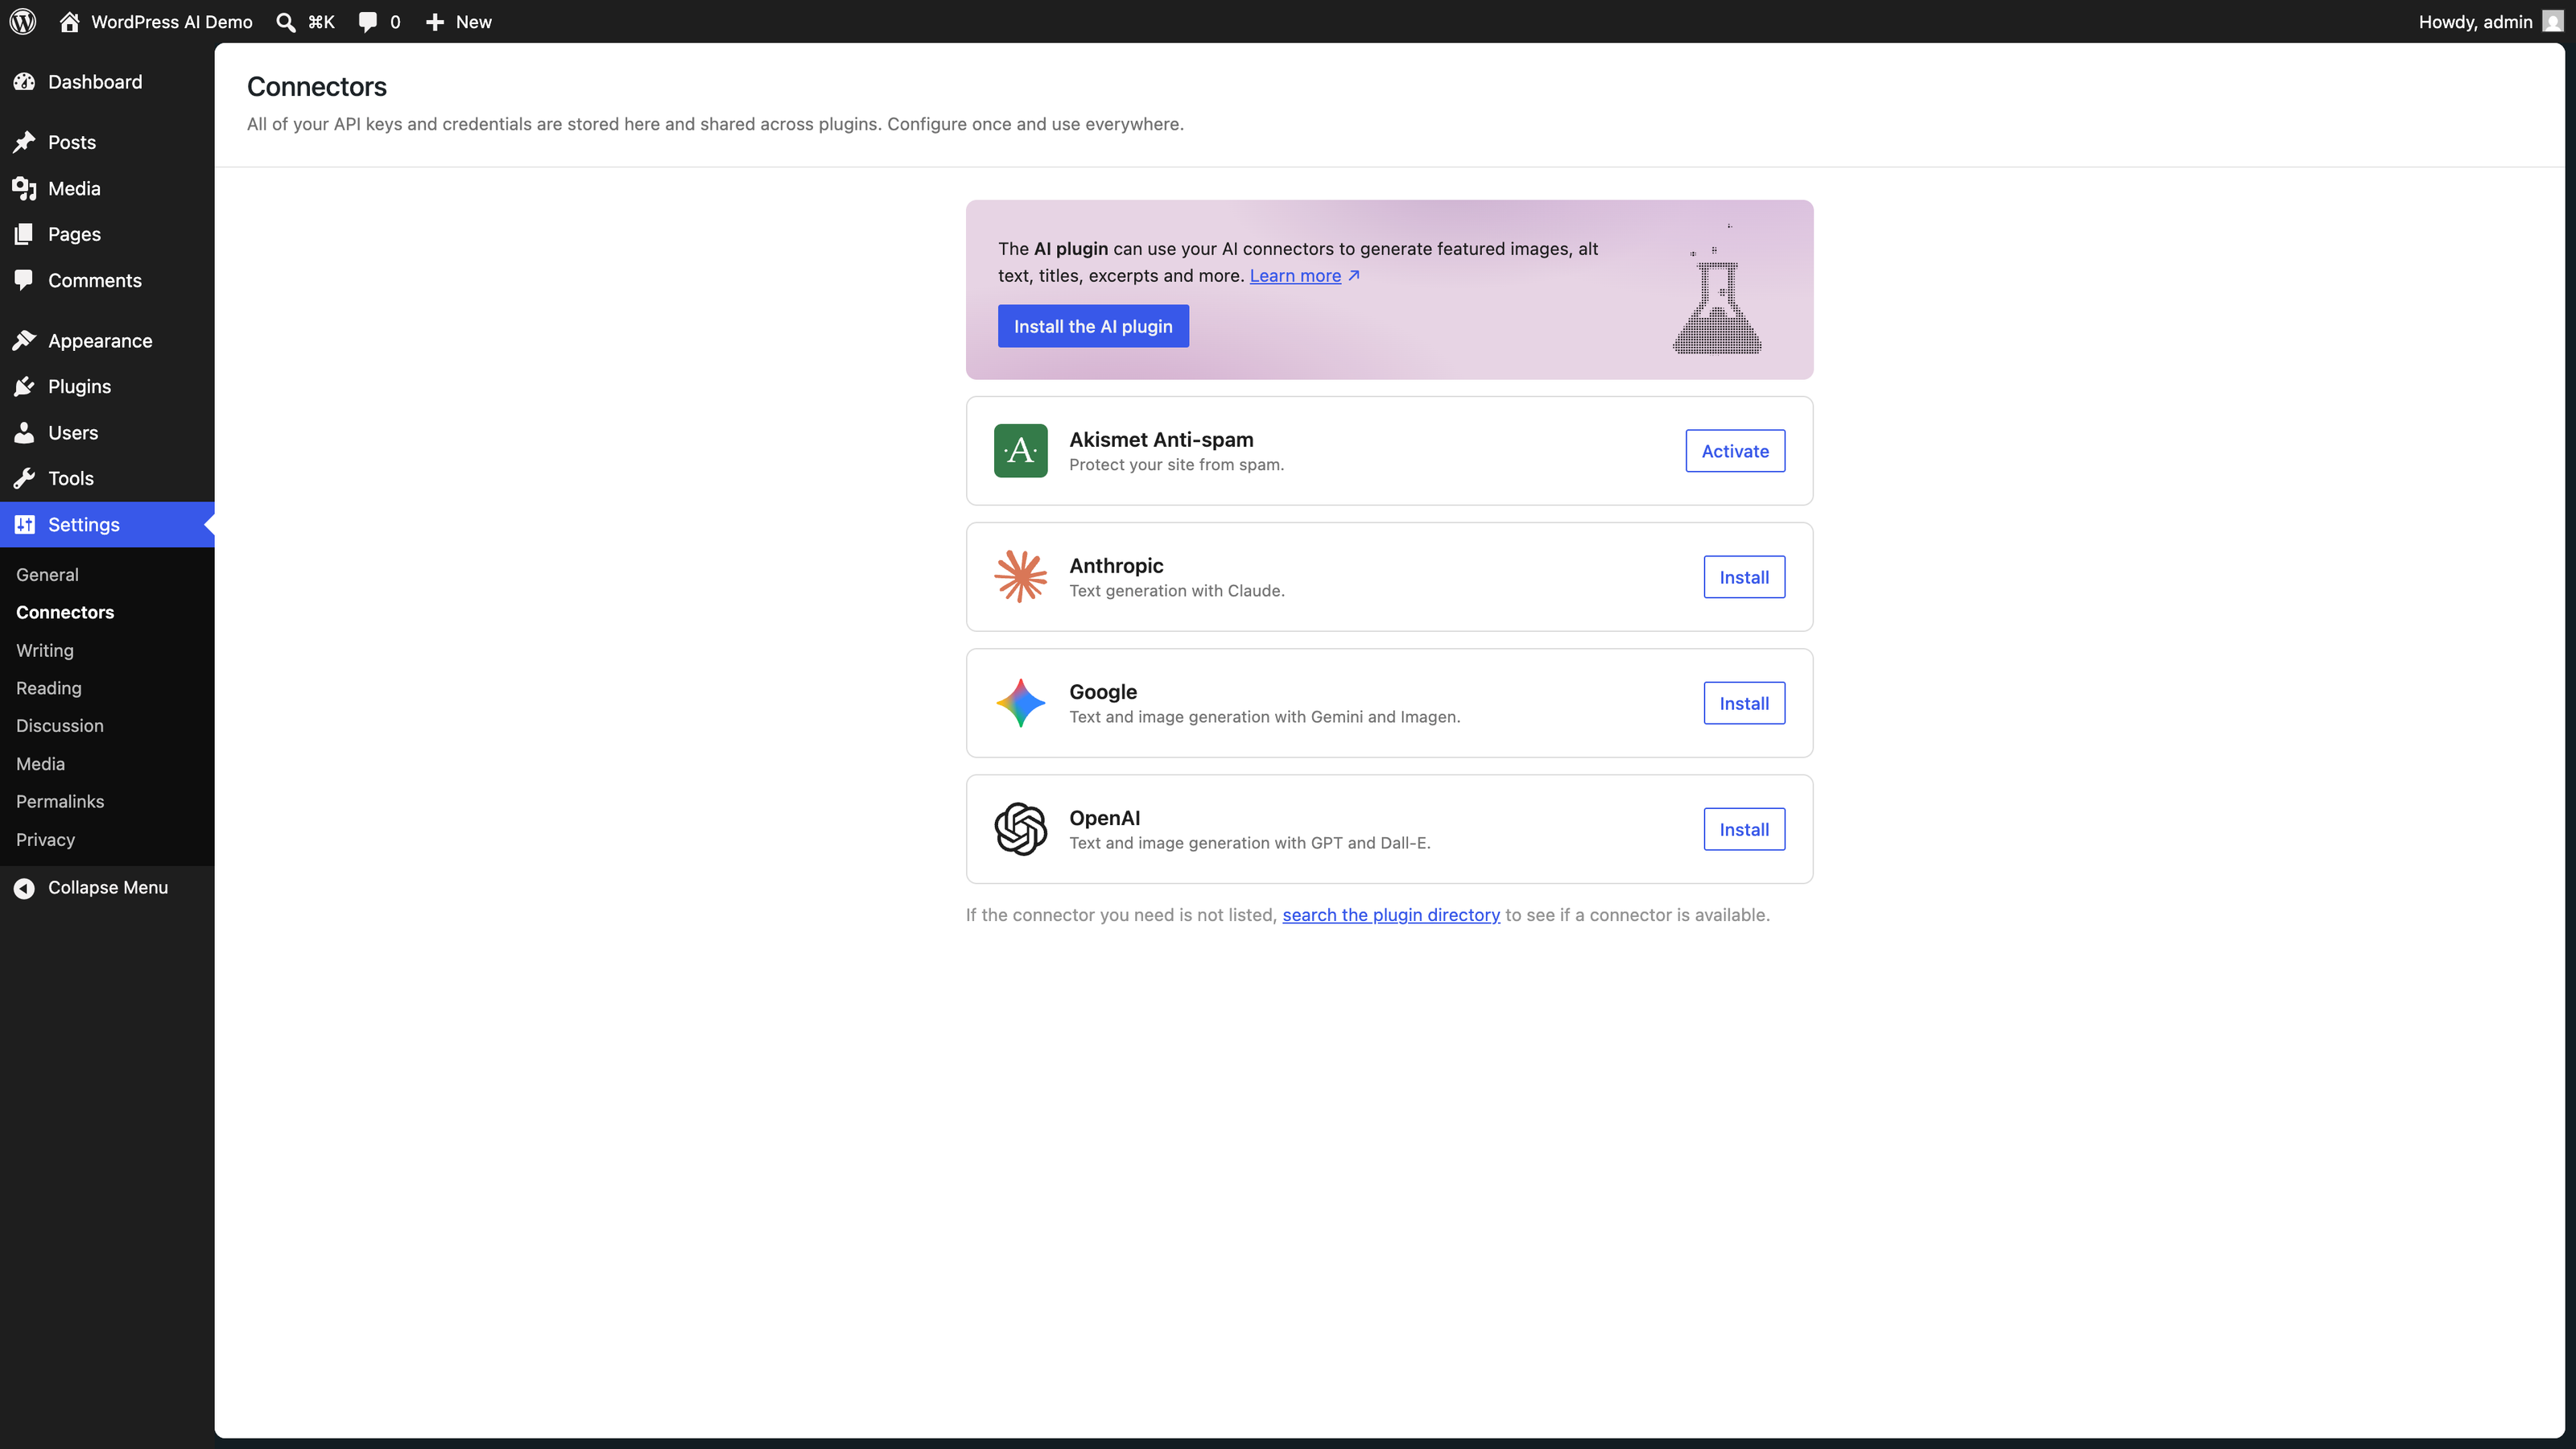Click the plus New icon in admin bar
This screenshot has width=2576, height=1449.
[x=434, y=22]
